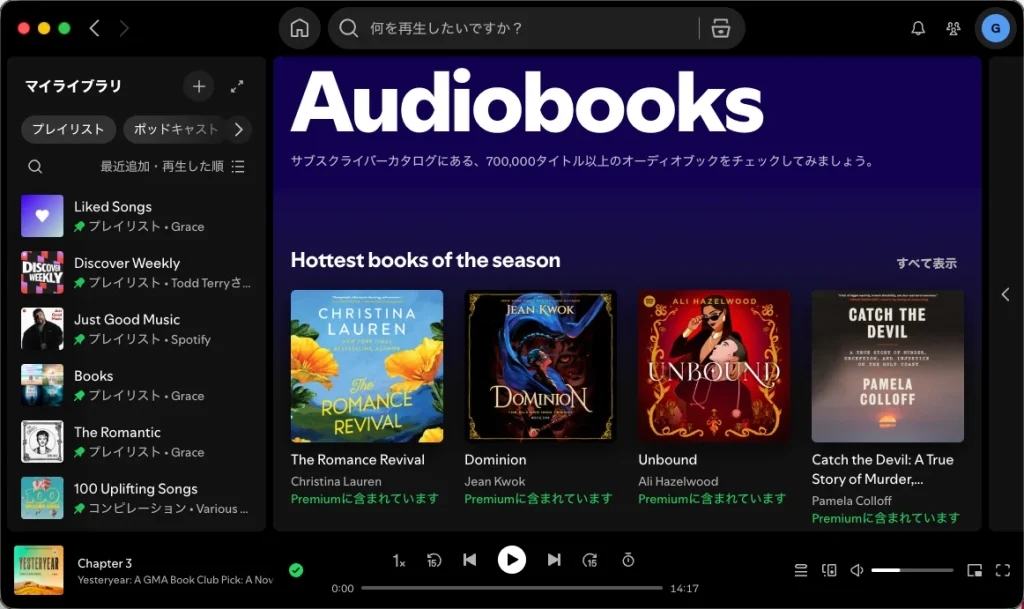Open the Browse icon in search bar
The width and height of the screenshot is (1024, 609).
click(x=720, y=28)
